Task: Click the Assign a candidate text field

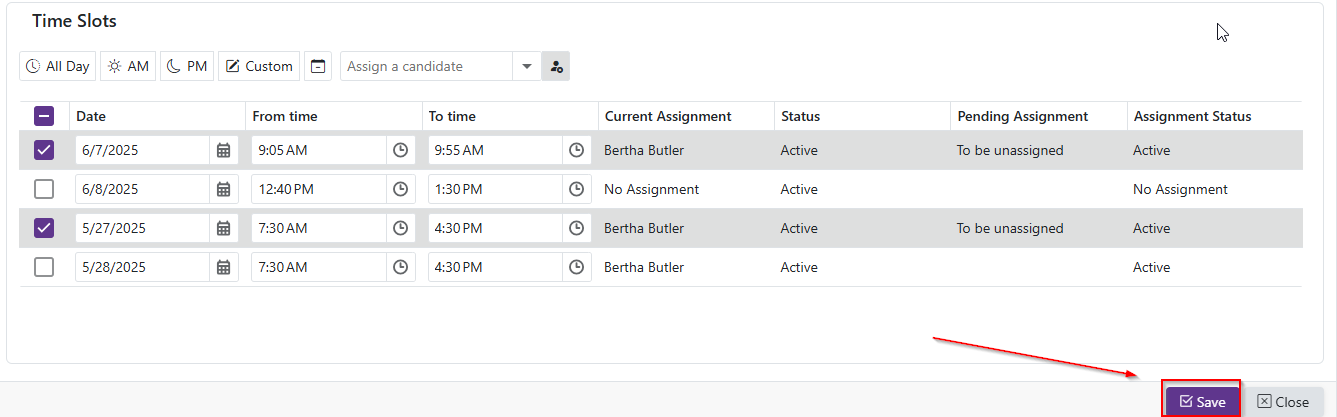Action: click(425, 66)
